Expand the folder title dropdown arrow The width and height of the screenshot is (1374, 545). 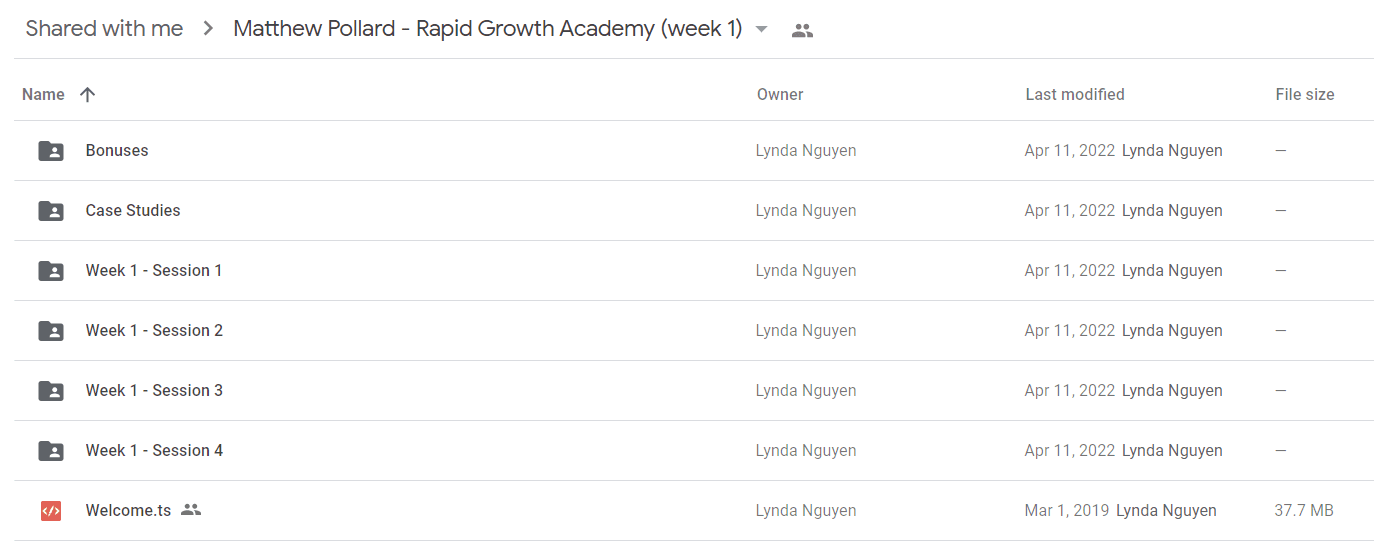click(x=762, y=29)
